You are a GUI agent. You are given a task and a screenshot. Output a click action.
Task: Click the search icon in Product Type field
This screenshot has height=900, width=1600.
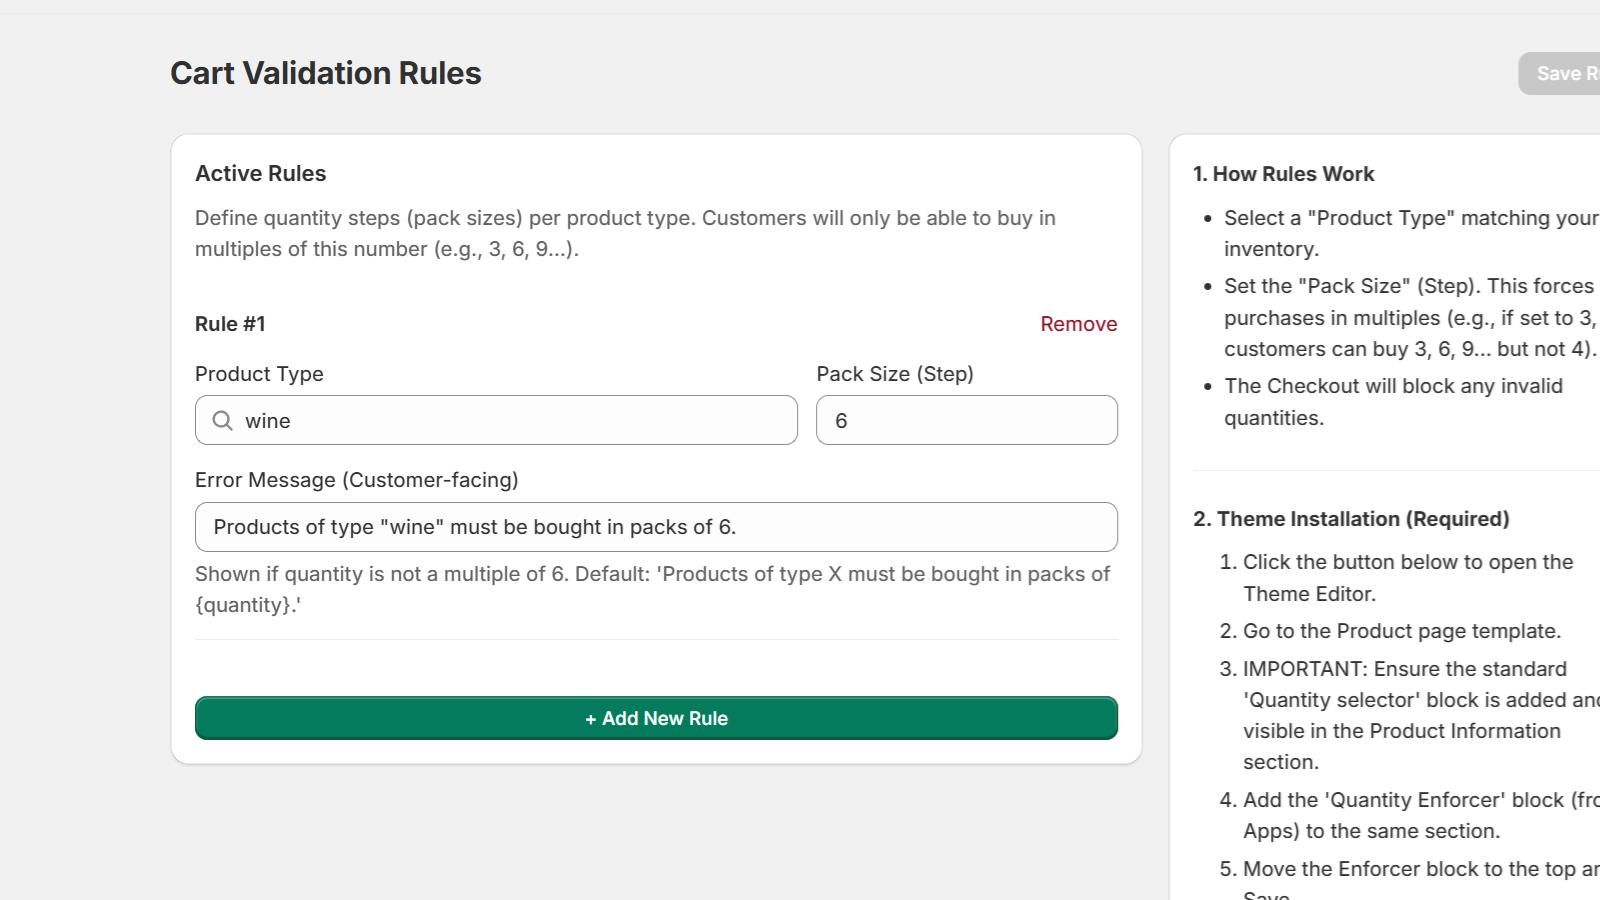pos(223,421)
